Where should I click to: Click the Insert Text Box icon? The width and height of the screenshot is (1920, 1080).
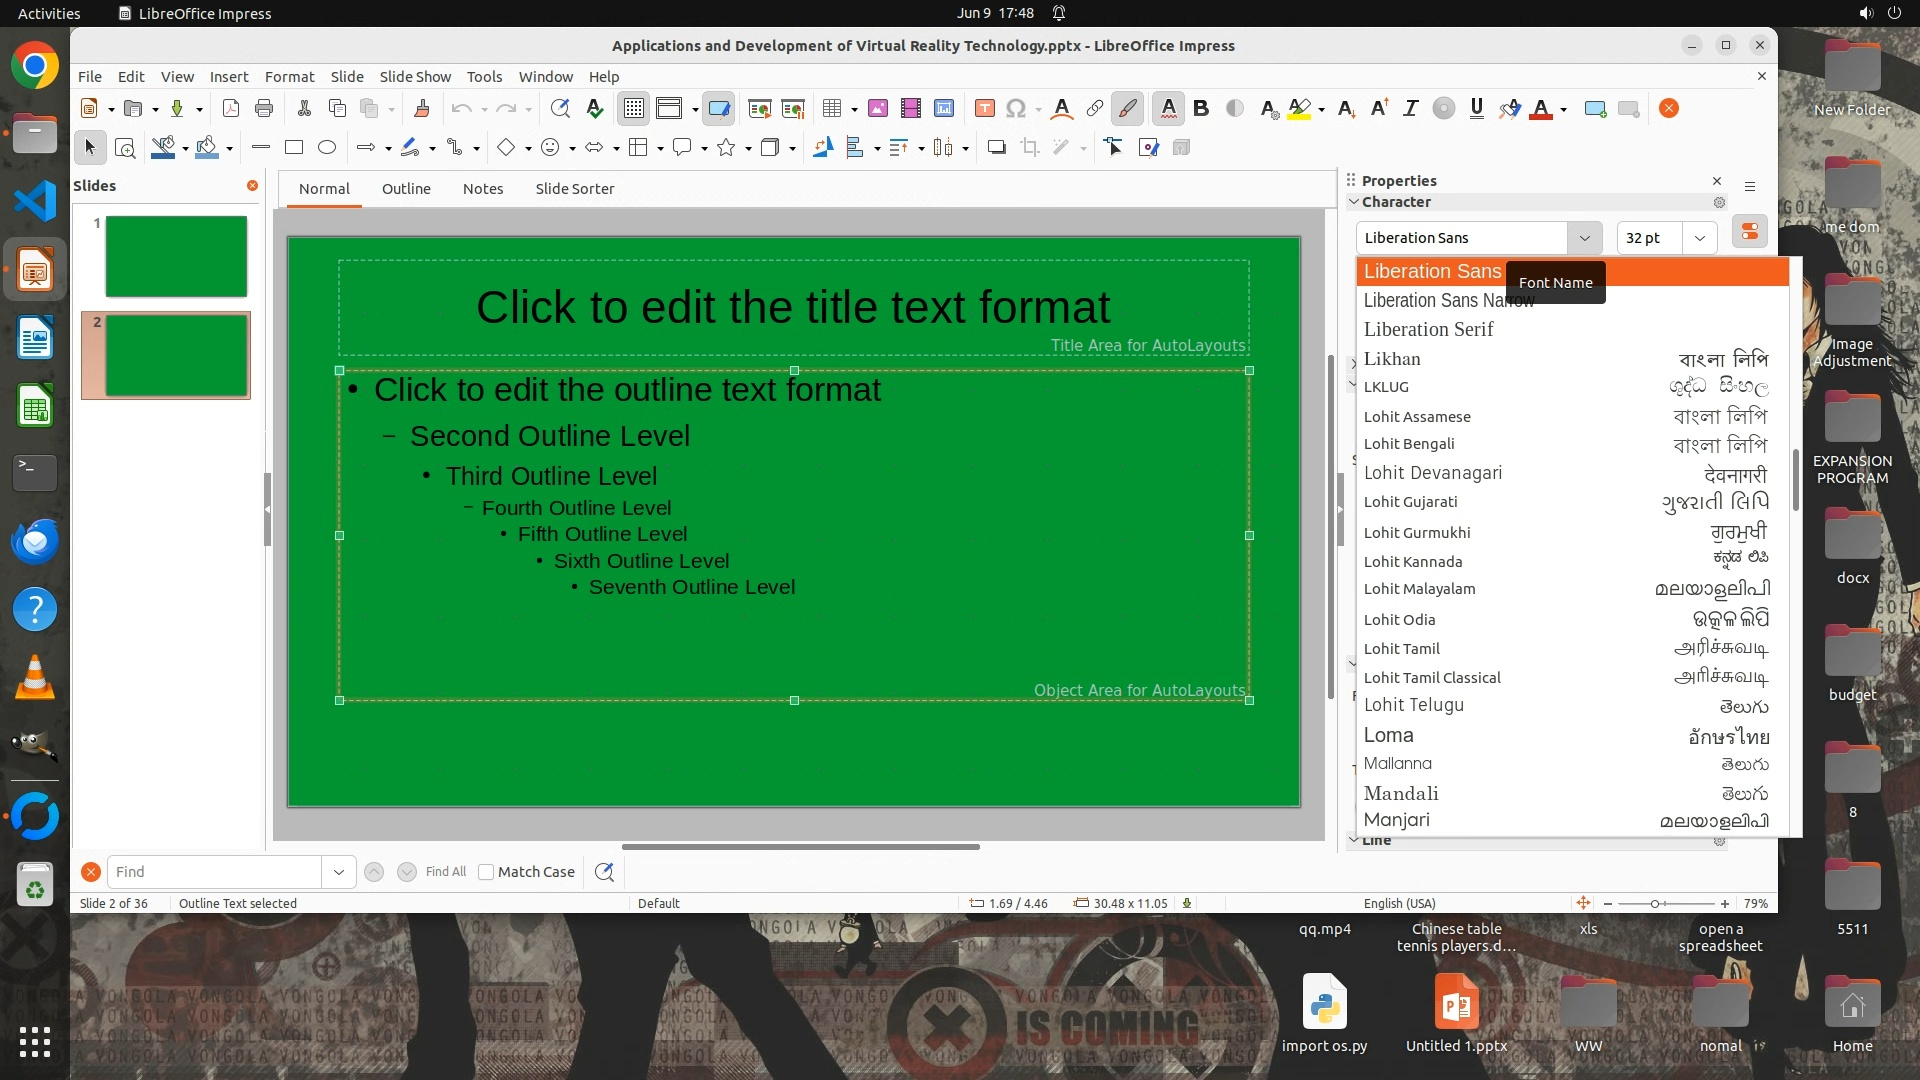click(x=984, y=109)
